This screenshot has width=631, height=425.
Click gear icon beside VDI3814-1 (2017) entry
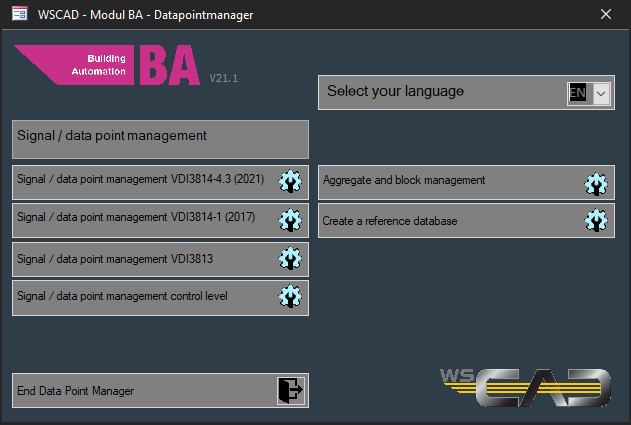pyautogui.click(x=290, y=219)
